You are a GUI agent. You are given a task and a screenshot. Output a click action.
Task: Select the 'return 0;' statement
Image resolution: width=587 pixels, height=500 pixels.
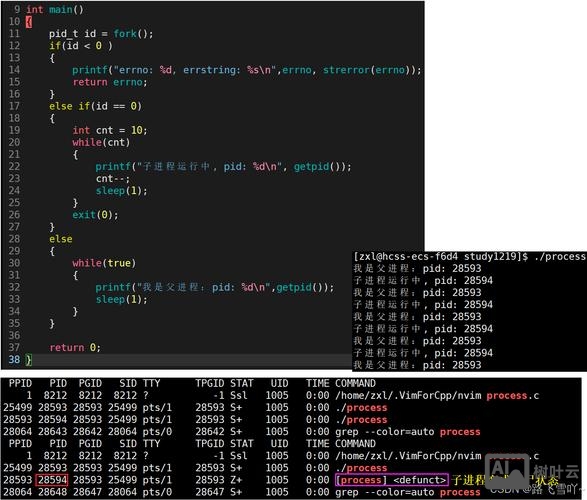(x=75, y=347)
